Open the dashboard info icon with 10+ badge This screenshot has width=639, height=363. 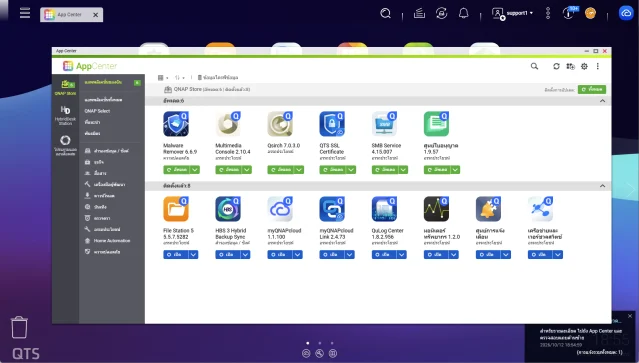569,13
